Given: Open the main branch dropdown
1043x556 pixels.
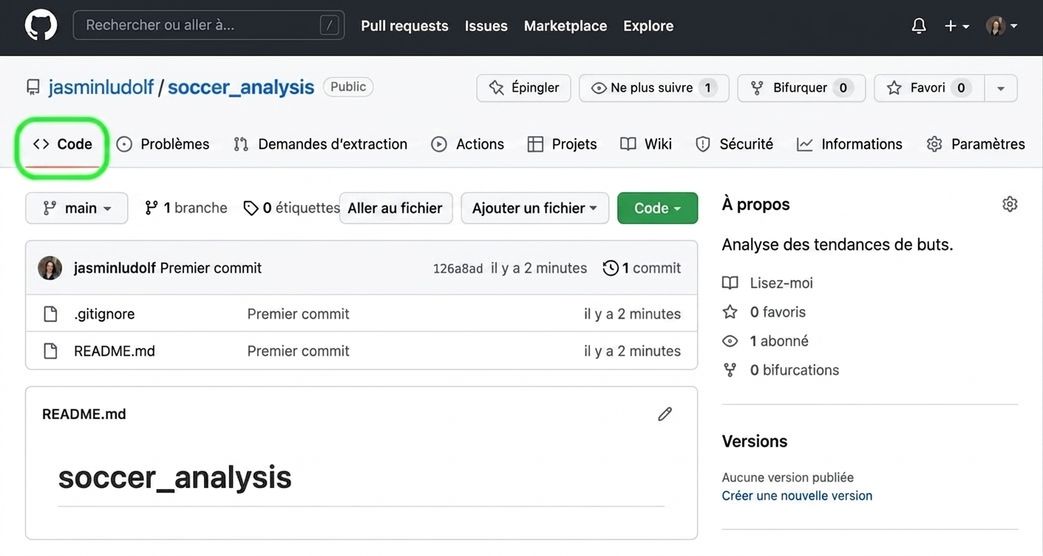Looking at the screenshot, I should point(76,208).
